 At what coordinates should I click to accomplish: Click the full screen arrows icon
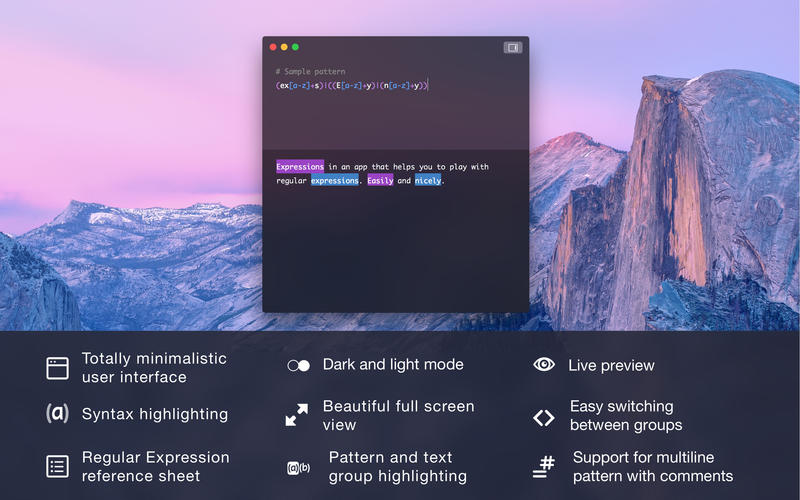pos(296,415)
